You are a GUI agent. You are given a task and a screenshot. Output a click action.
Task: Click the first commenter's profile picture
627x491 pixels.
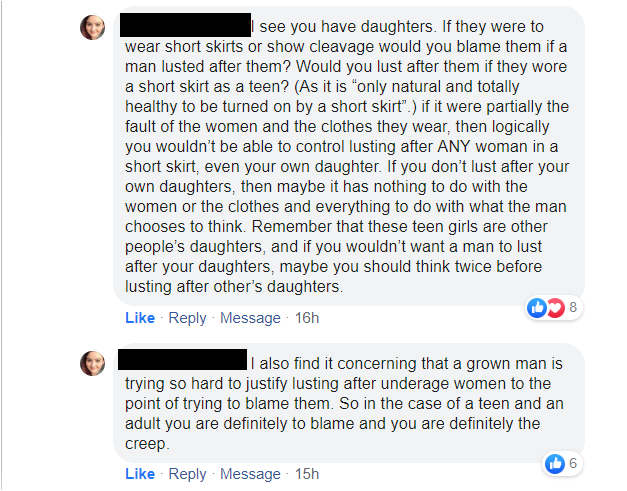92,28
